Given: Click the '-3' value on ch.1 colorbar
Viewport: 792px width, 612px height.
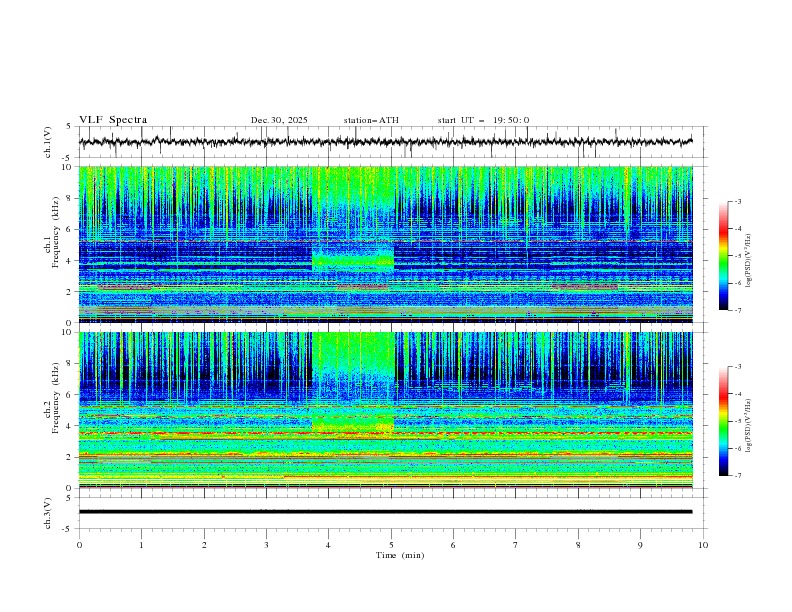Looking at the screenshot, I should click(x=737, y=201).
